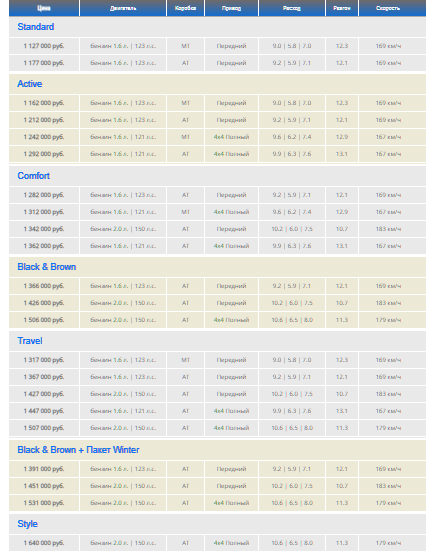Click the Привод column header
The width and height of the screenshot is (429, 553).
[x=231, y=8]
